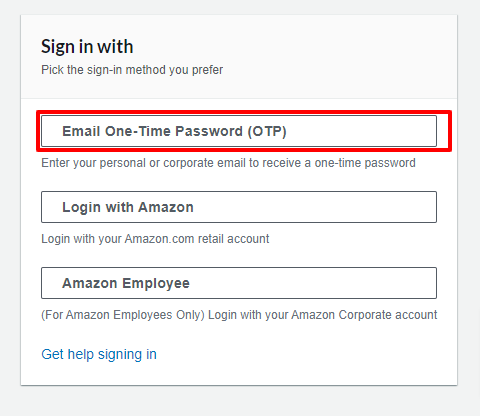This screenshot has width=480, height=416.
Task: Select the Login with Amazon button
Action: point(239,207)
